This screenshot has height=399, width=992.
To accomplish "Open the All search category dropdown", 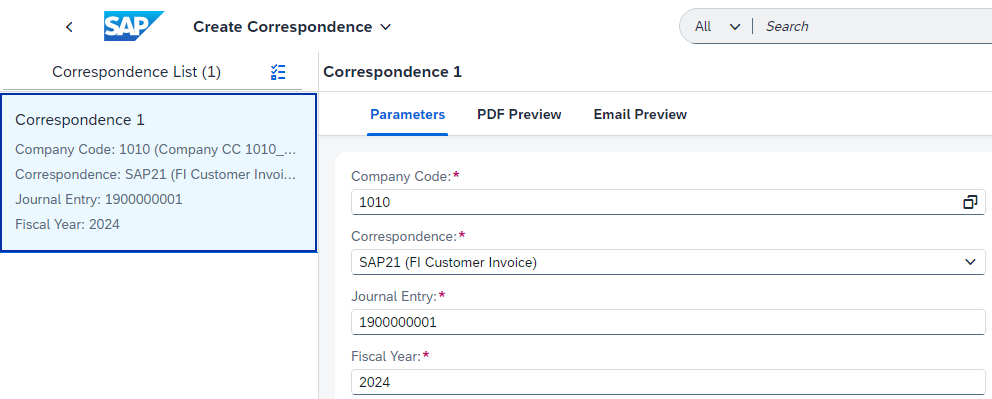I will (717, 27).
